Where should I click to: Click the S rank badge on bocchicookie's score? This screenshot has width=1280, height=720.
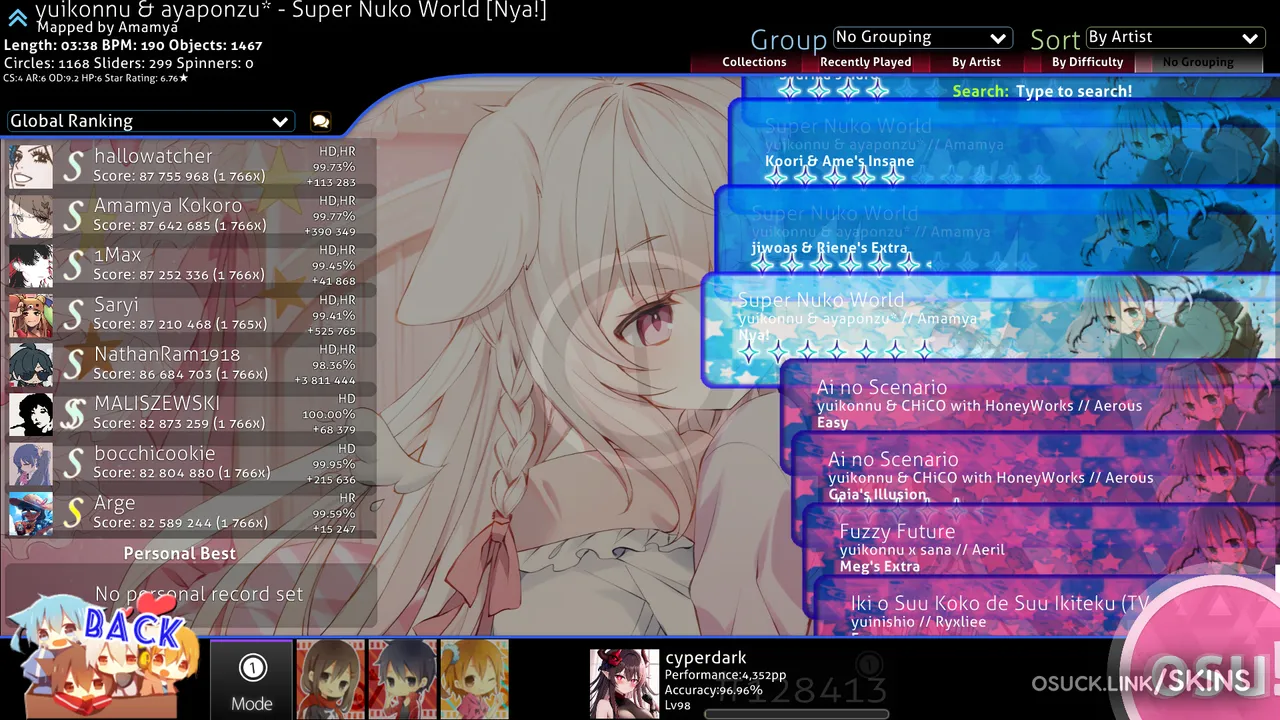[73, 463]
